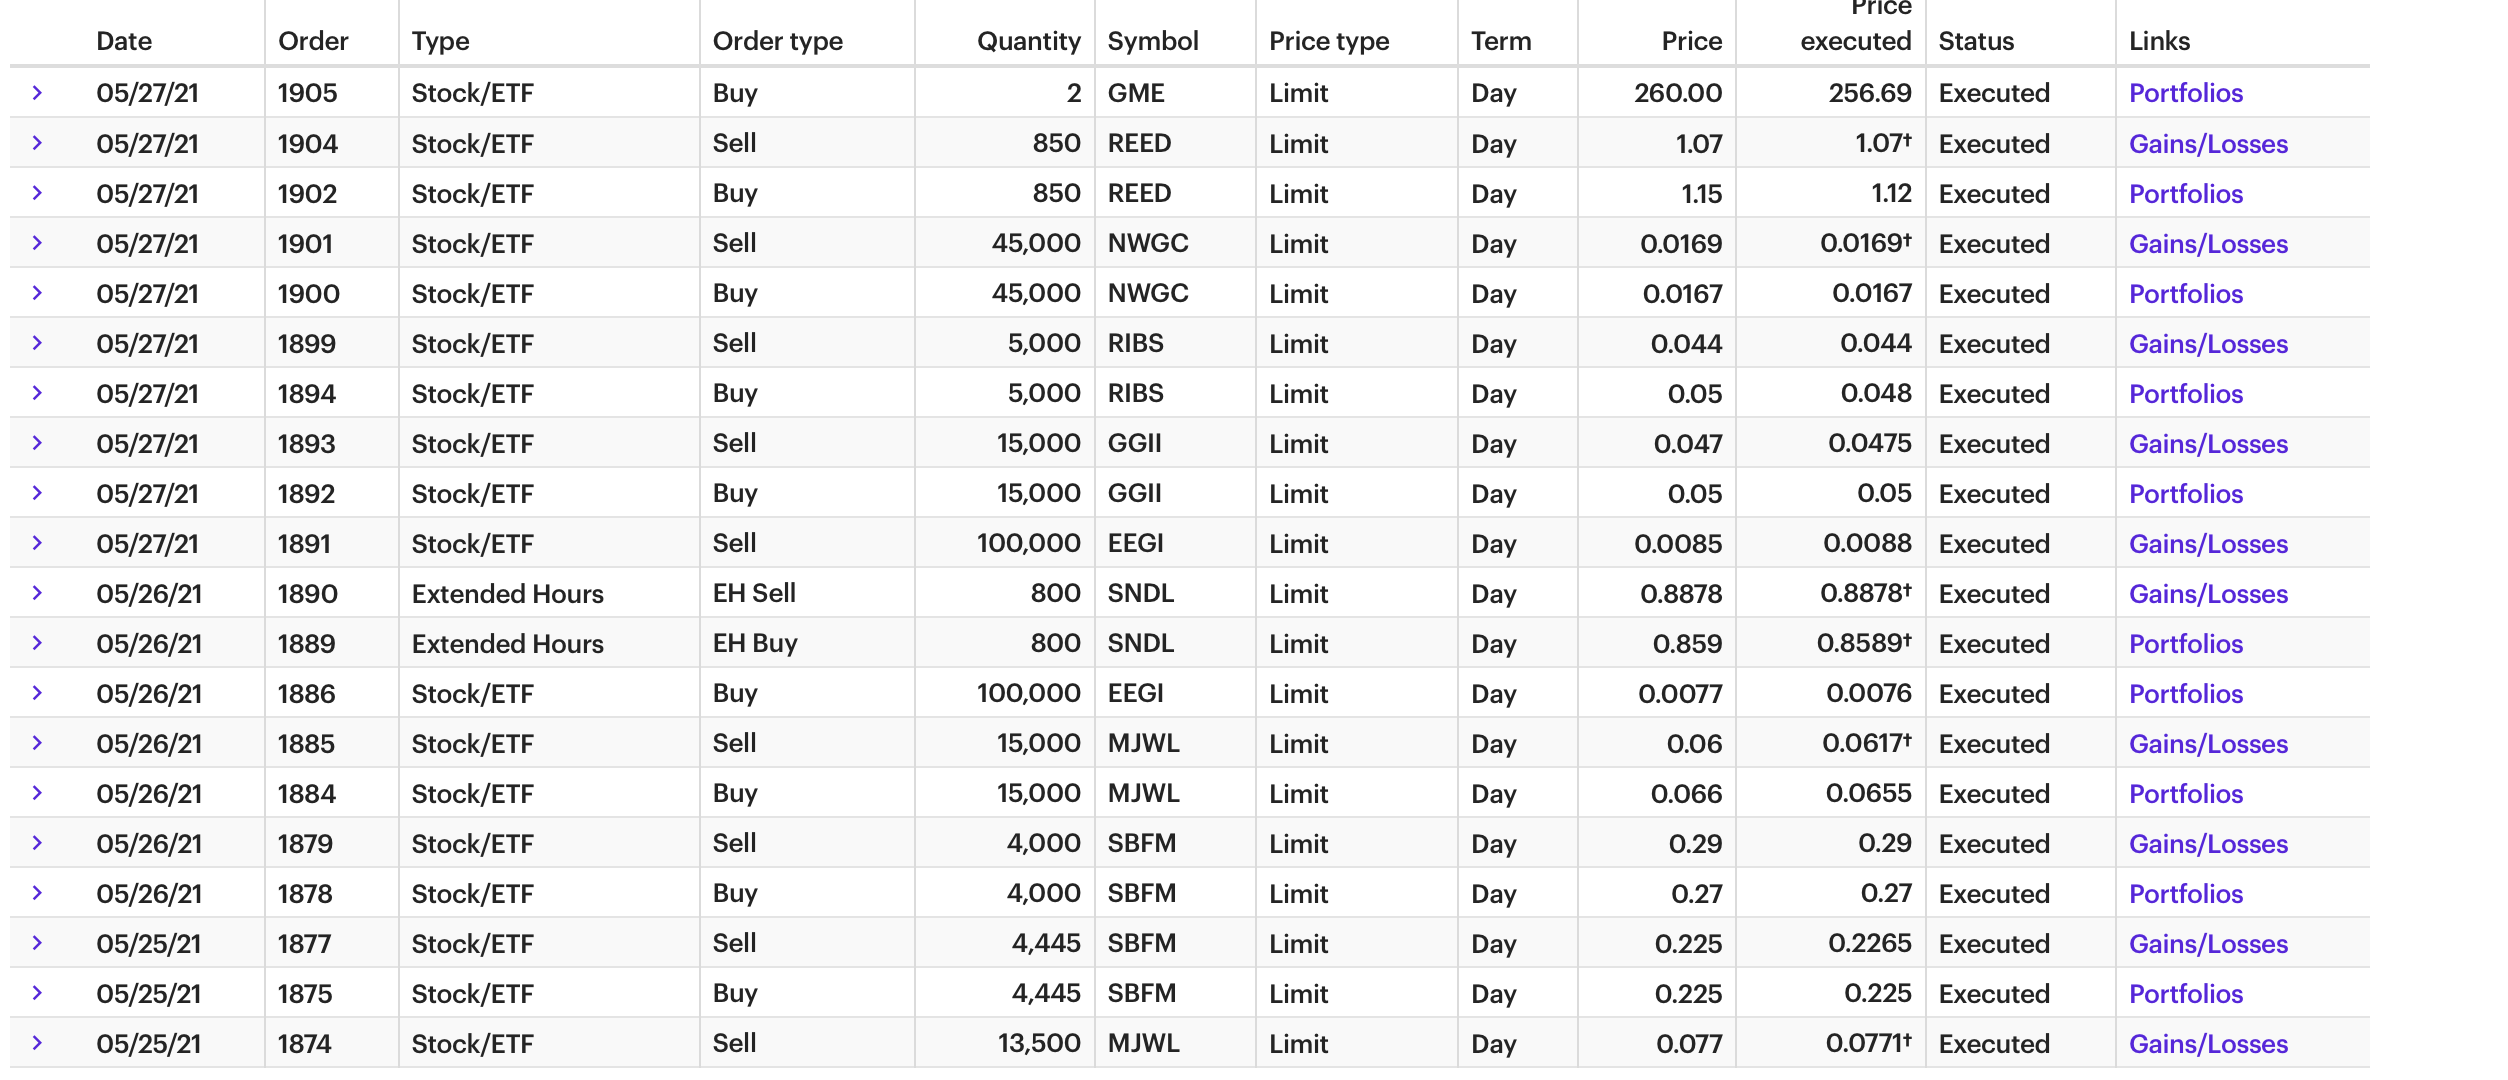Open Portfolios link for SNDL order 1889
Screen dimensions: 2508x1080
pyautogui.click(x=2185, y=644)
